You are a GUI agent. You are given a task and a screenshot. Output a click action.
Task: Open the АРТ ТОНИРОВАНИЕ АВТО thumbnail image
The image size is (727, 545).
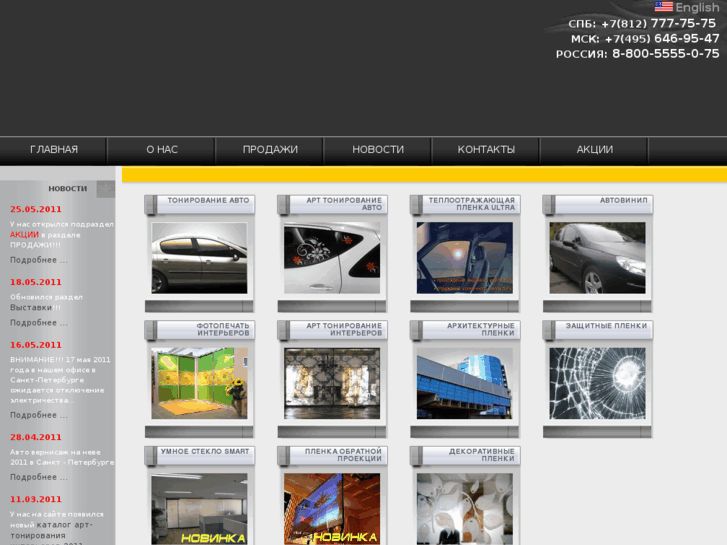point(332,258)
